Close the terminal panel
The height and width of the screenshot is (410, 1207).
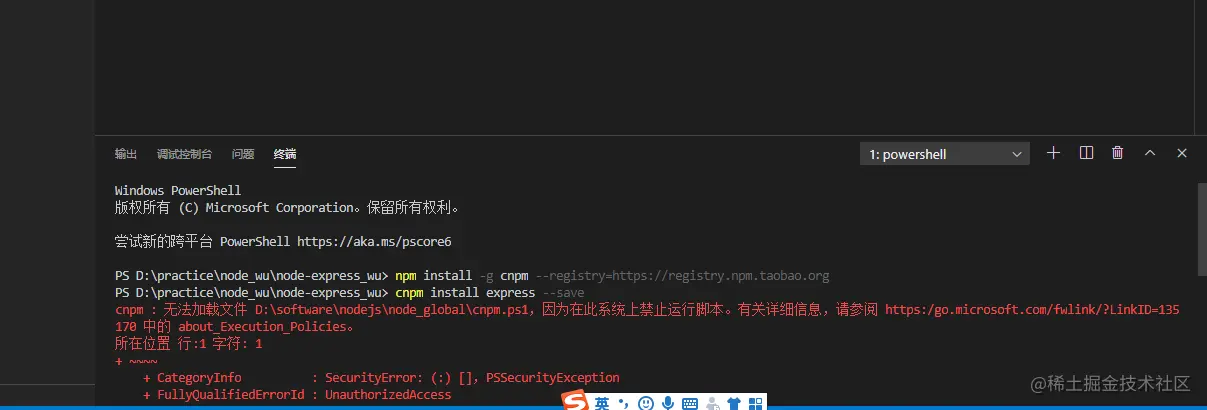tap(1182, 153)
